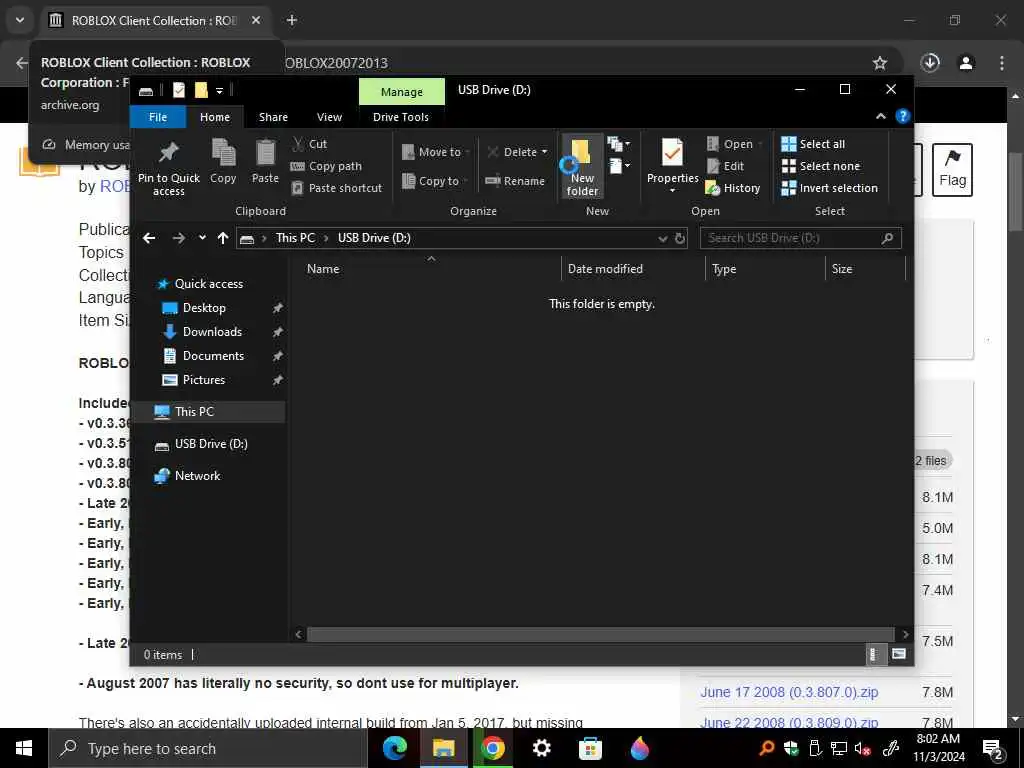The height and width of the screenshot is (768, 1024).
Task: Bookmark page with Chrome star icon
Action: (x=880, y=63)
